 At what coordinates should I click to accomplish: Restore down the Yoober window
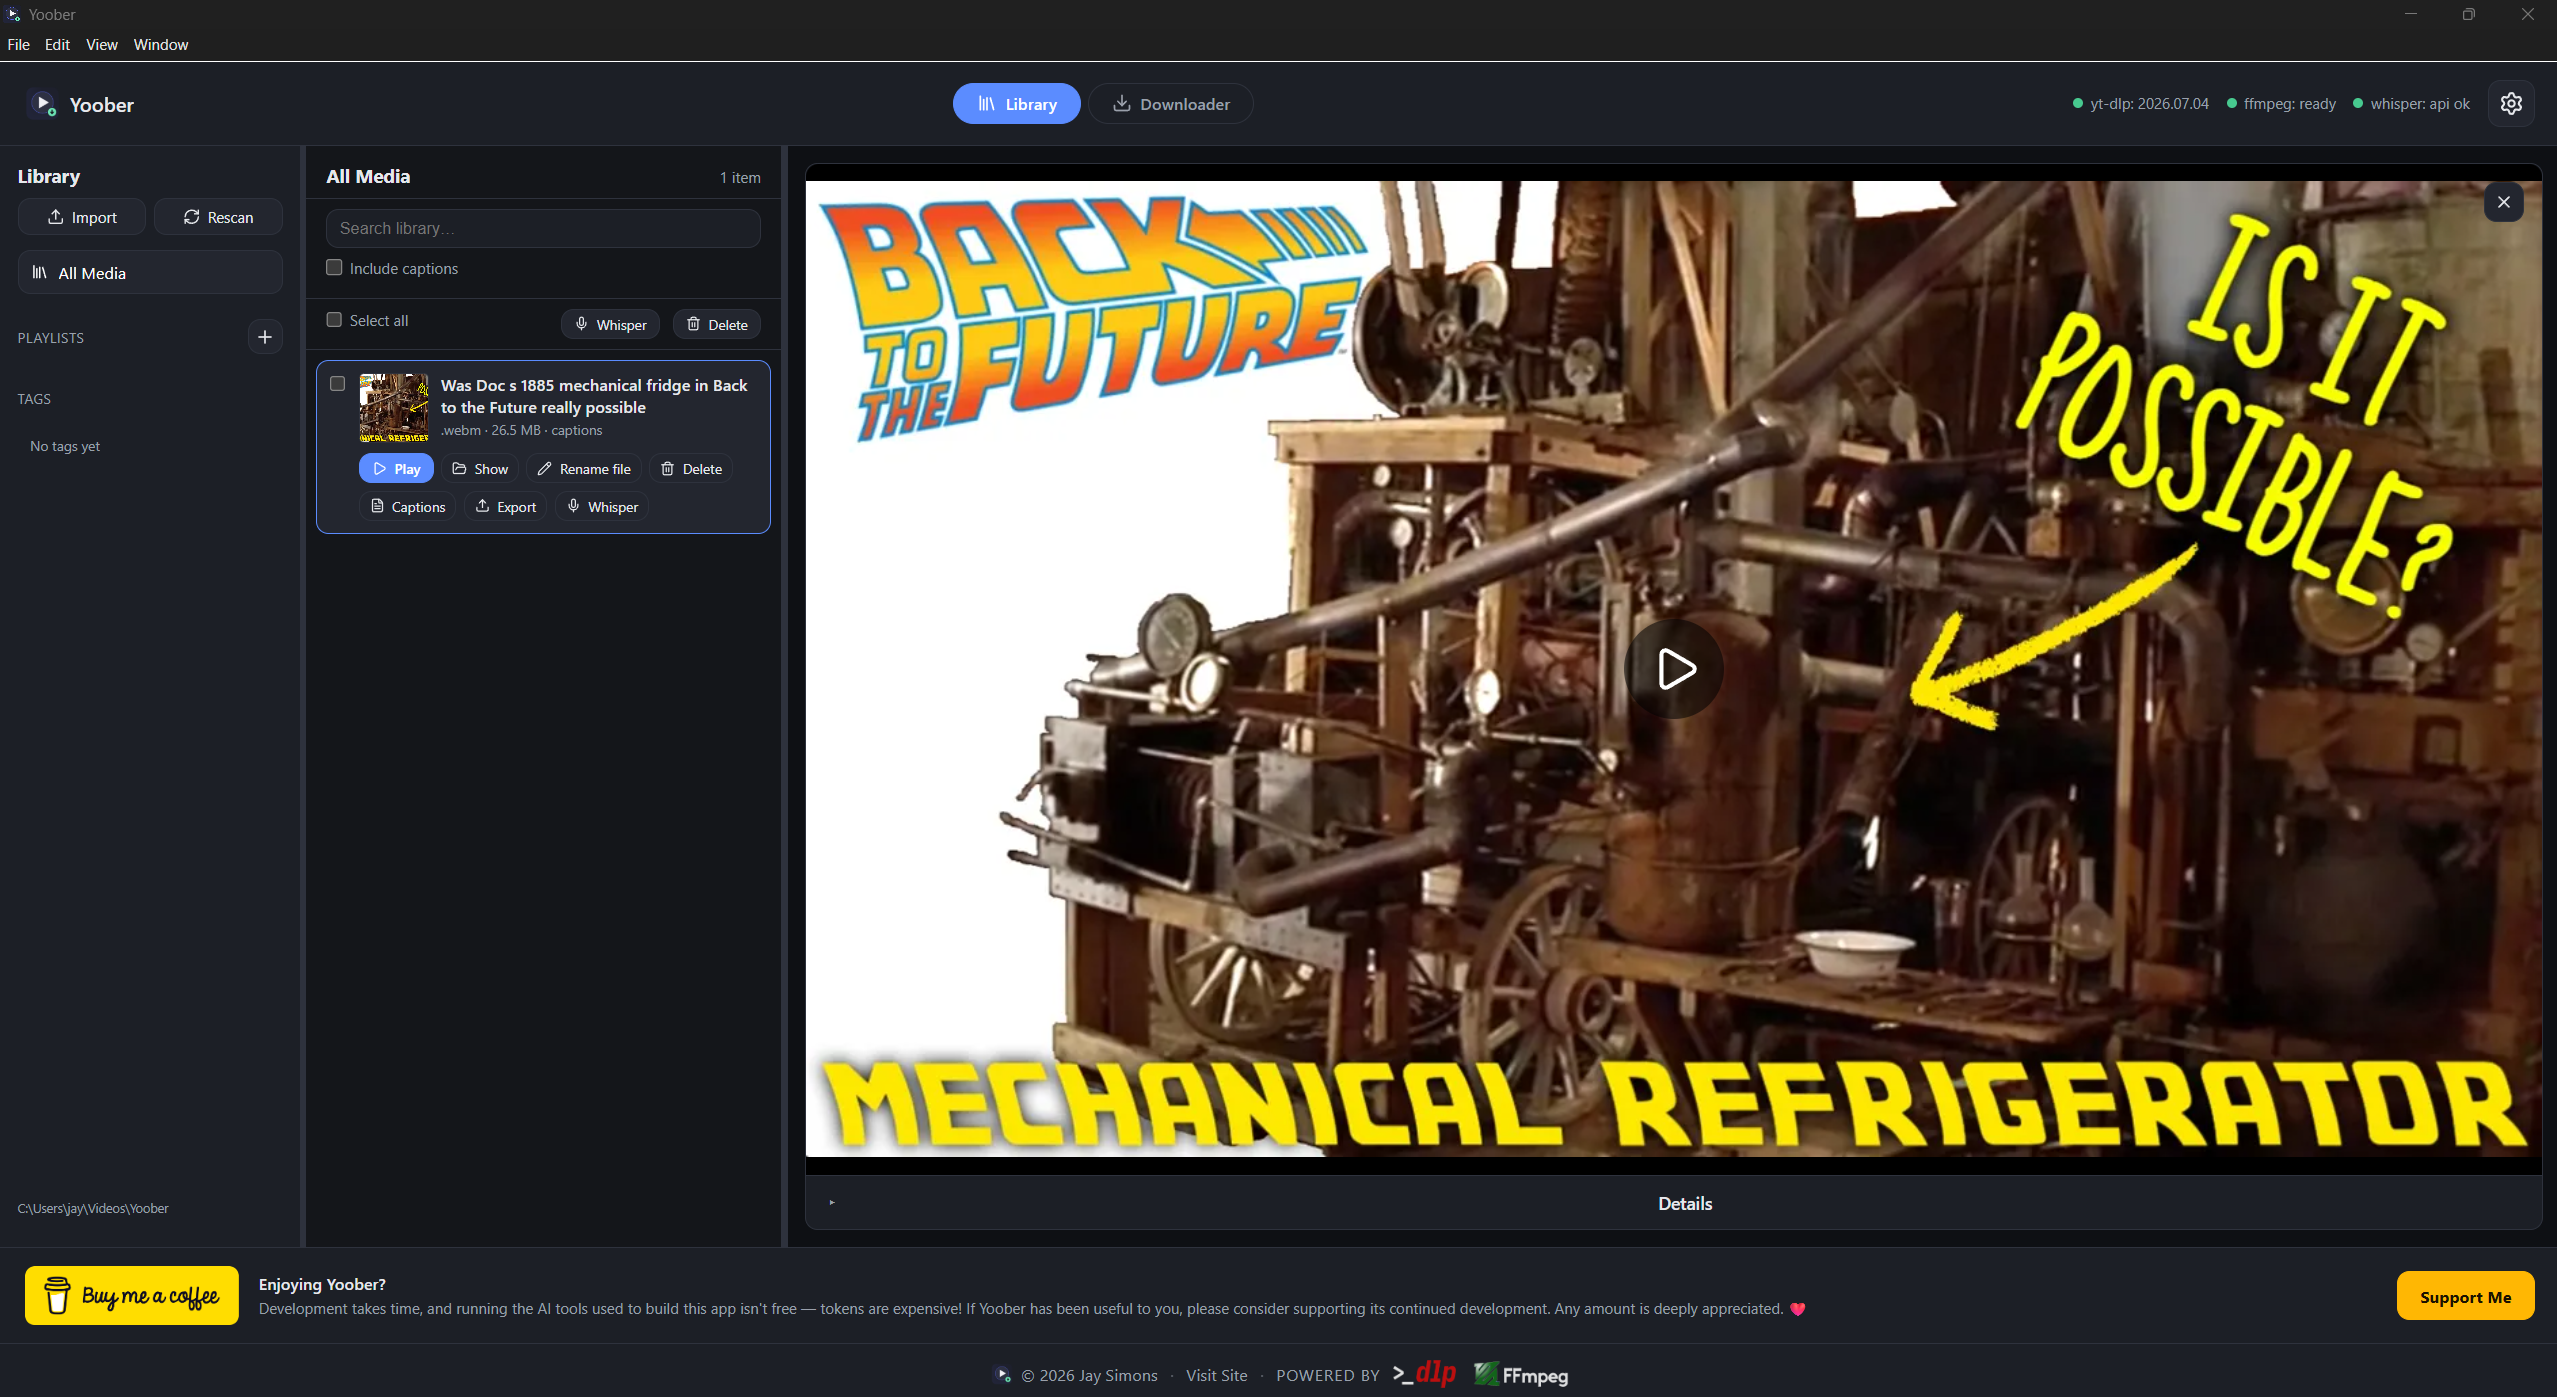point(2468,14)
